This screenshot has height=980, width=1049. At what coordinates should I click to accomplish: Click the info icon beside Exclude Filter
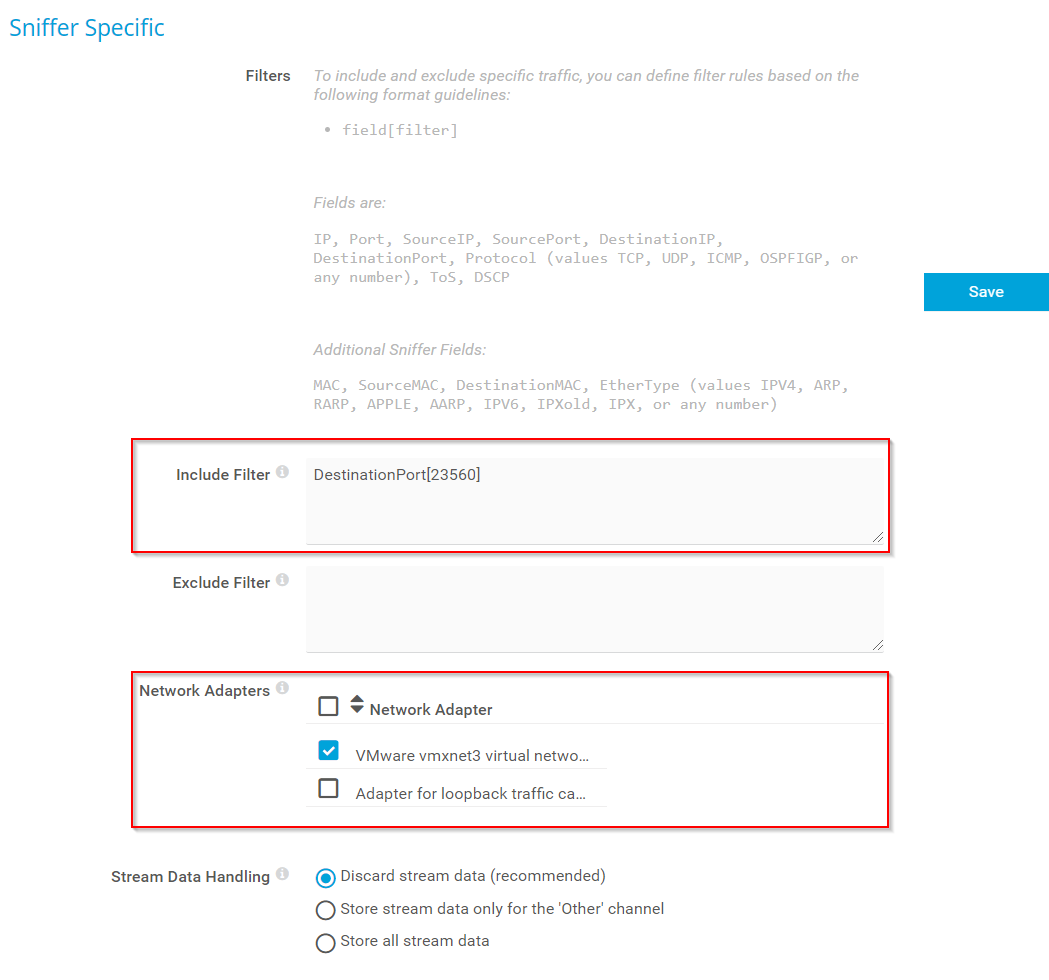pos(283,580)
